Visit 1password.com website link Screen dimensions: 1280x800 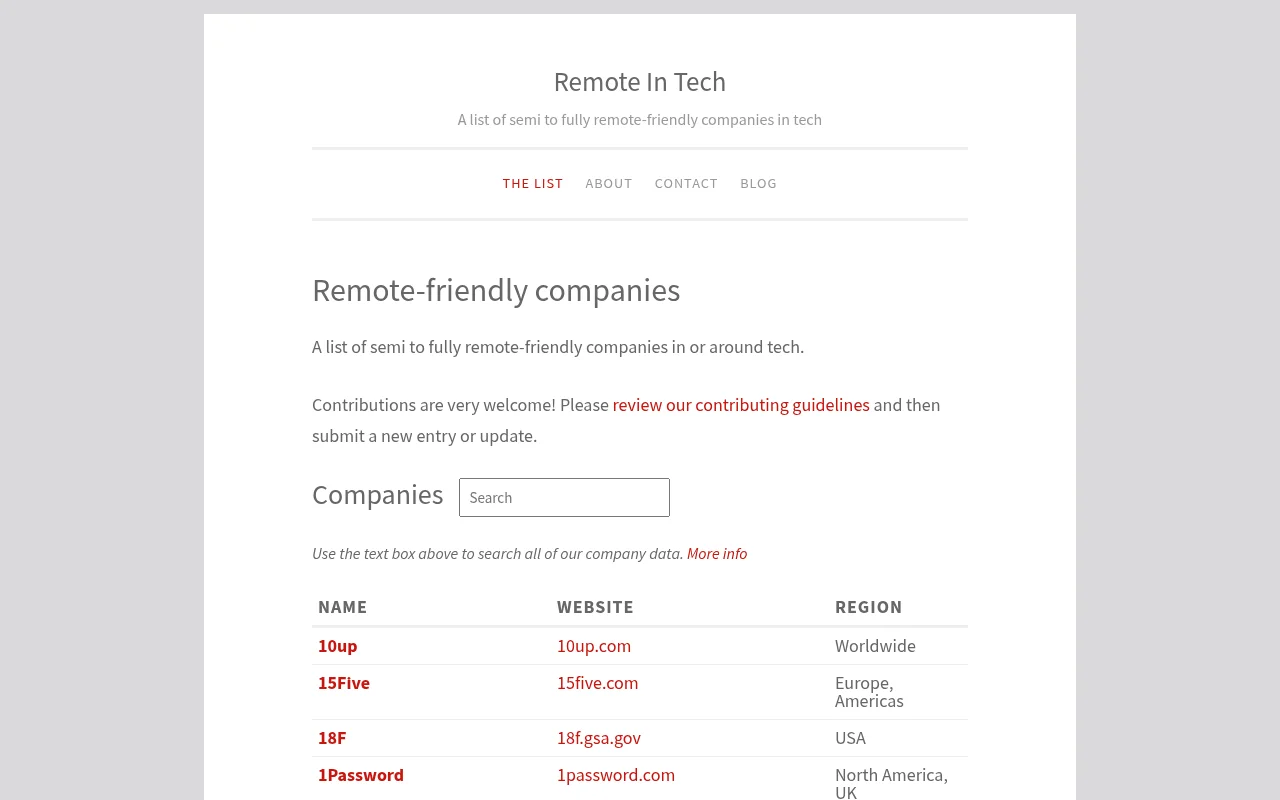[x=616, y=775]
